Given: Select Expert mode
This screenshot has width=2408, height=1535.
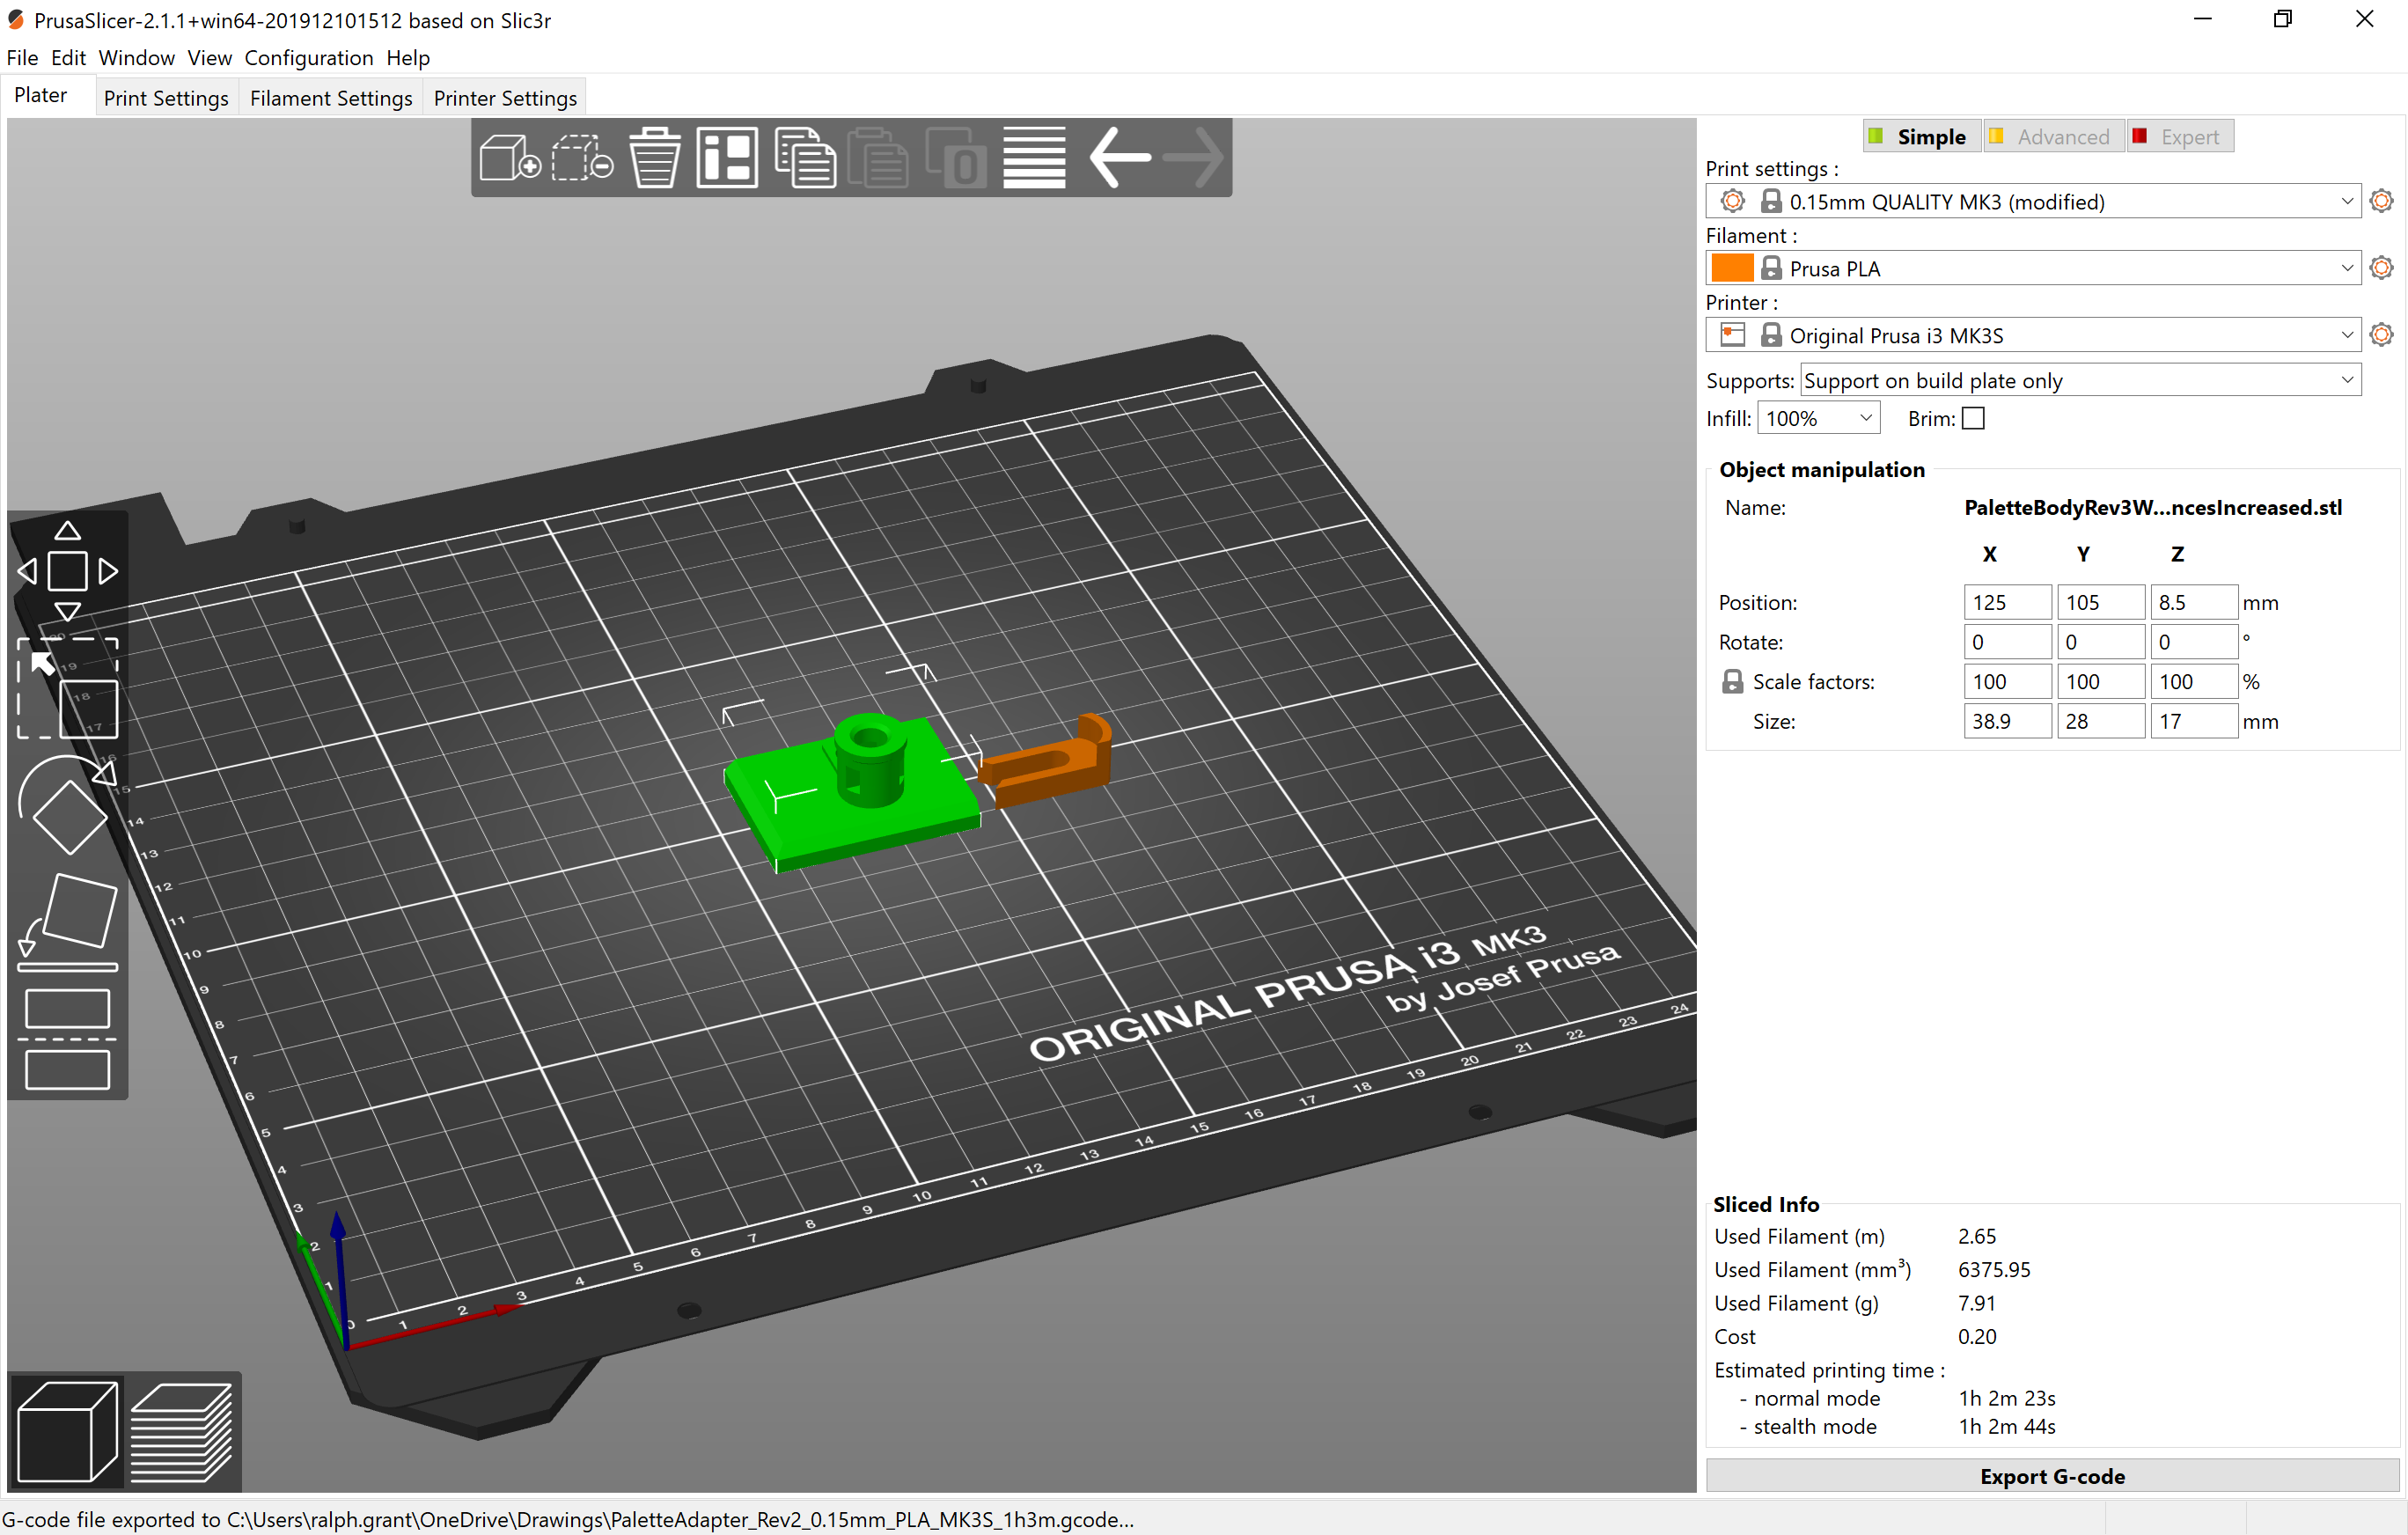Looking at the screenshot, I should [2180, 137].
